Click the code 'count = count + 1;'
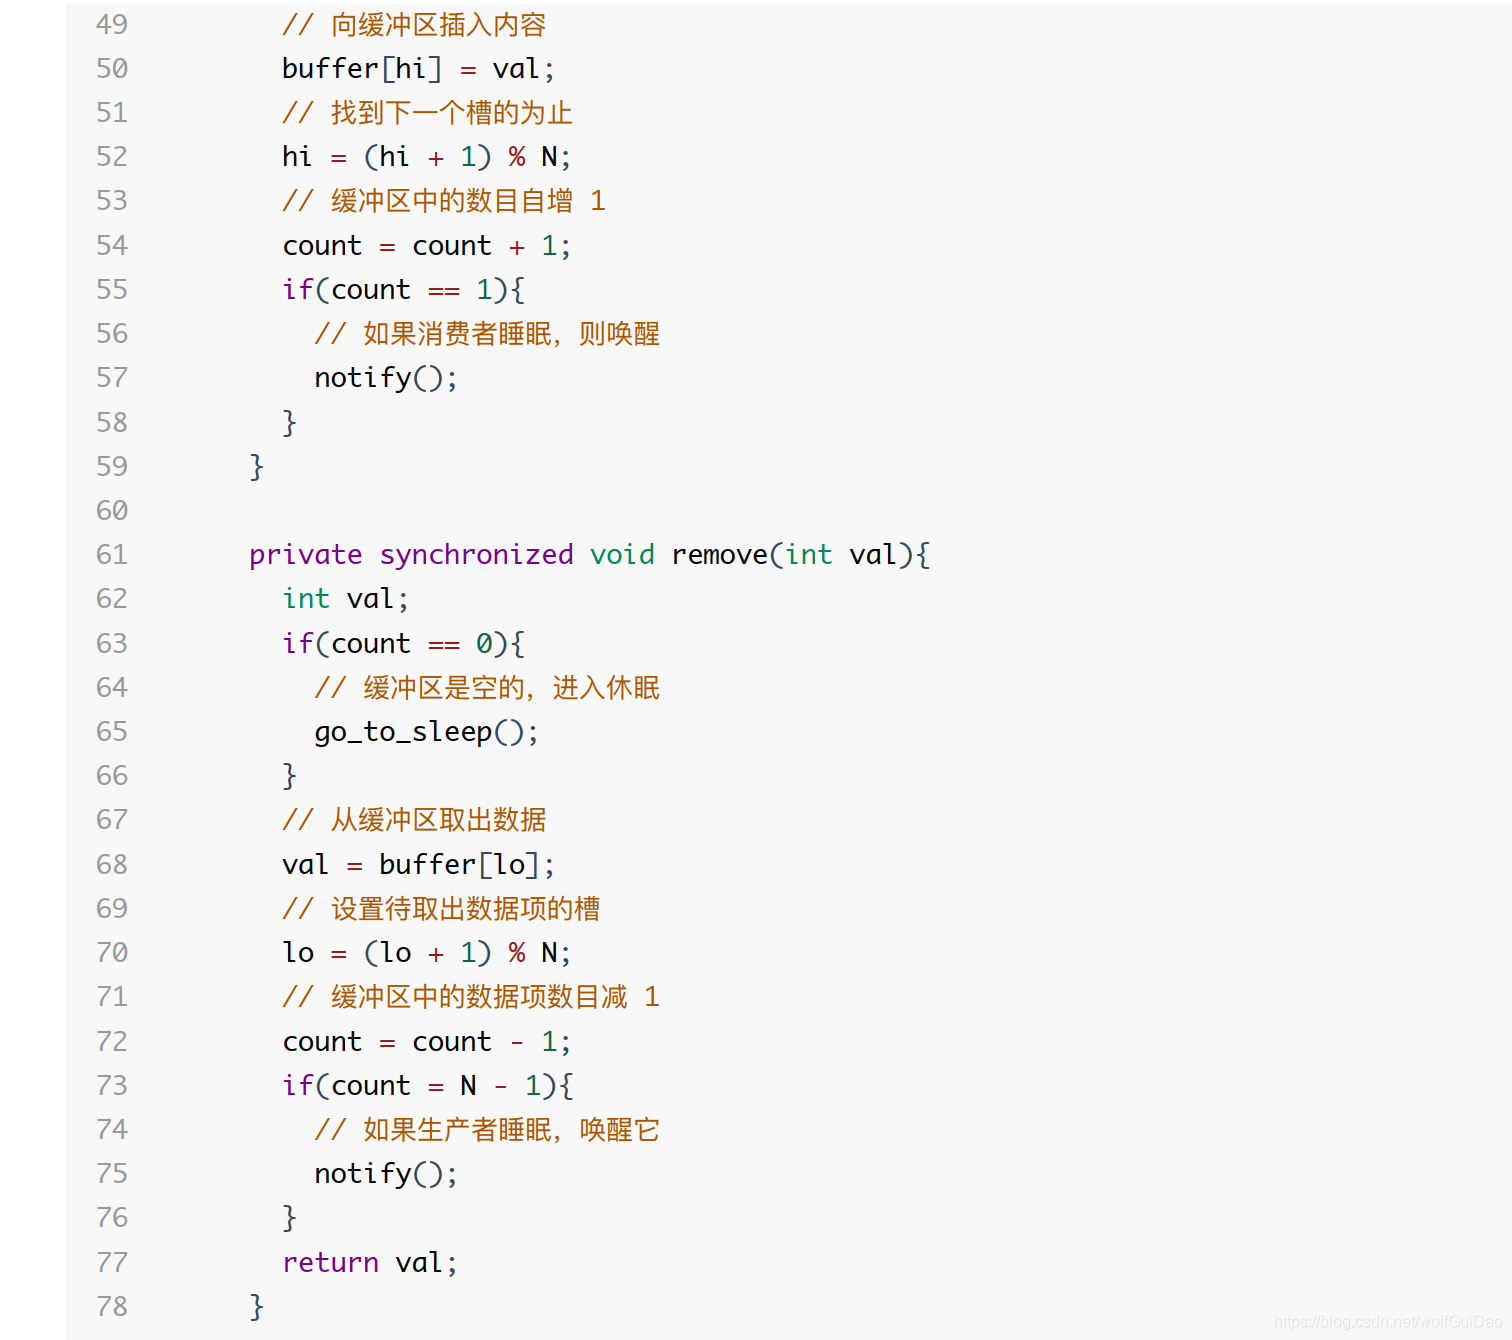Screen dimensions: 1512x1340 point(426,245)
